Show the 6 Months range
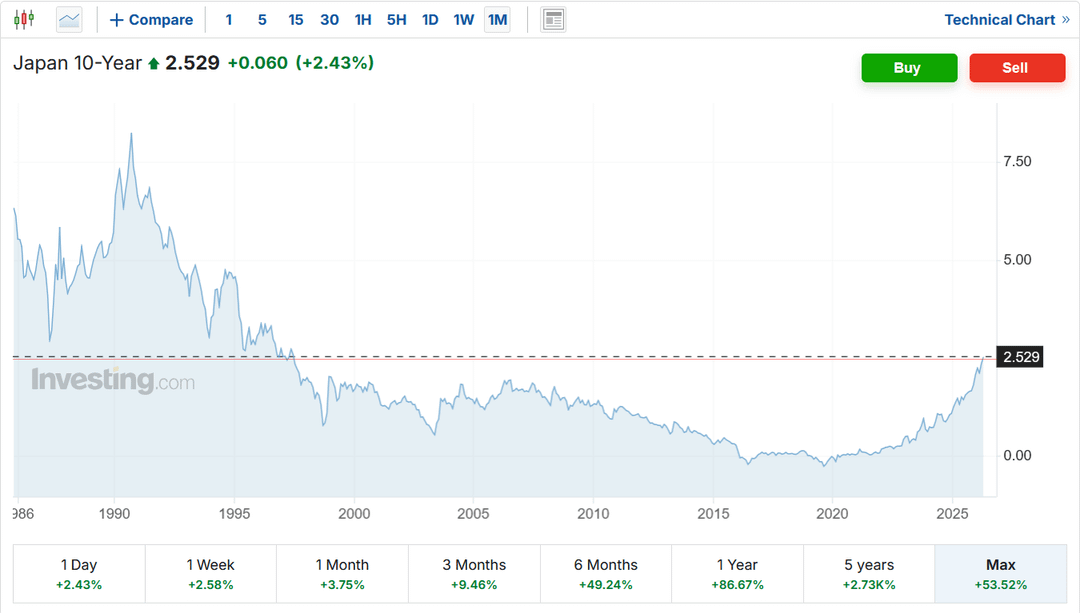The height and width of the screenshot is (613, 1080). tap(605, 574)
